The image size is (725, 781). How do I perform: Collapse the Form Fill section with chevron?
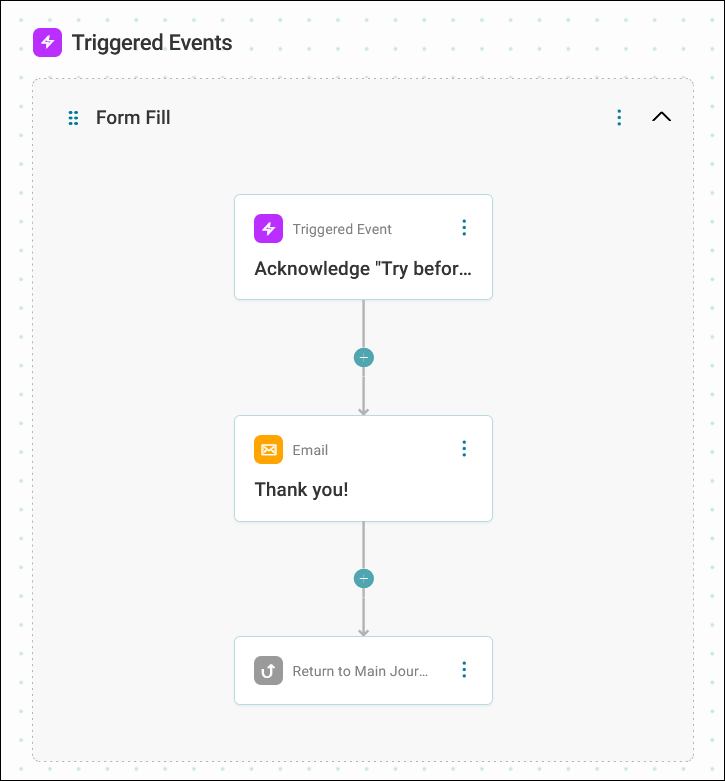point(661,117)
